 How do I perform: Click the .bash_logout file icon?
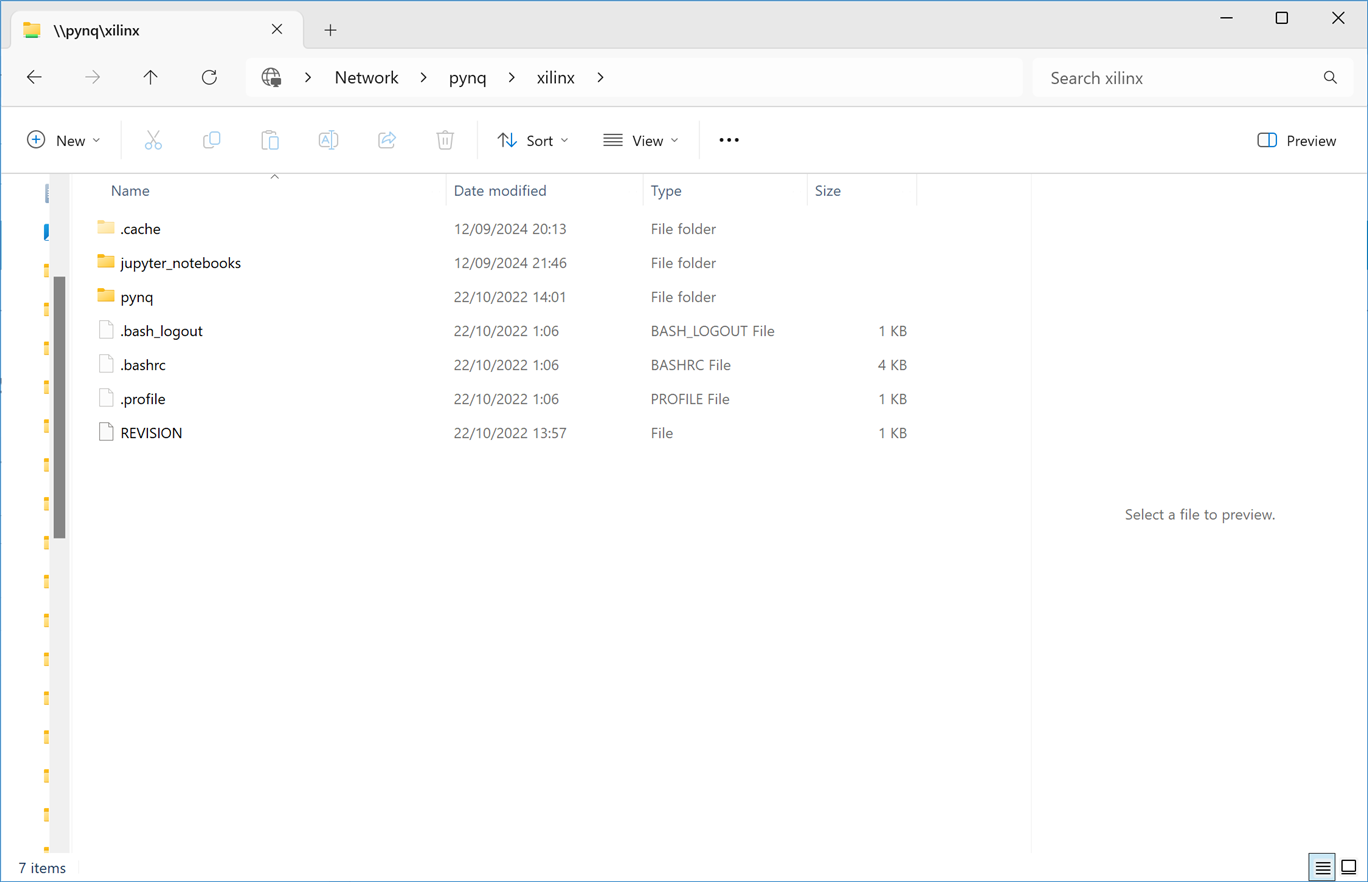click(x=106, y=330)
